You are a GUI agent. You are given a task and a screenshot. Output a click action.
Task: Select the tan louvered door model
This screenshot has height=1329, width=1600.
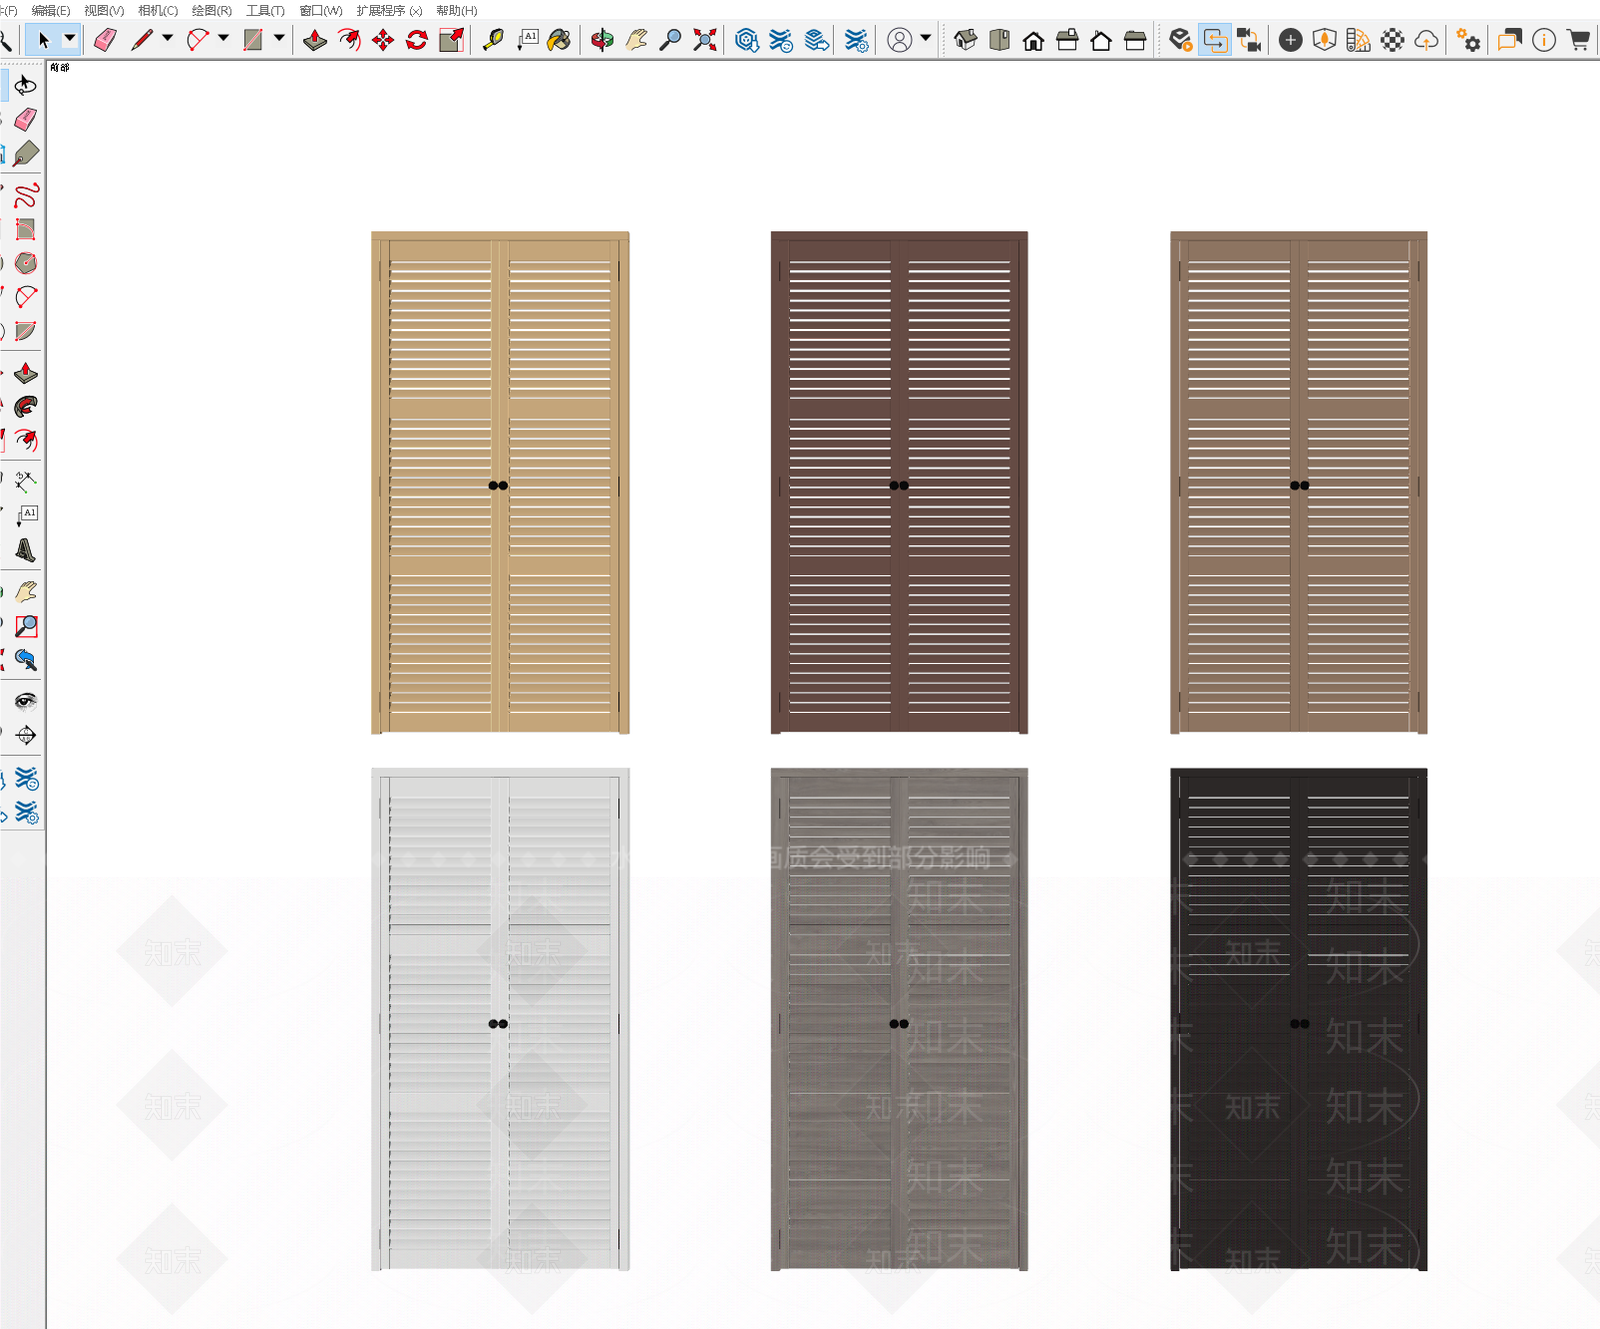pos(500,483)
